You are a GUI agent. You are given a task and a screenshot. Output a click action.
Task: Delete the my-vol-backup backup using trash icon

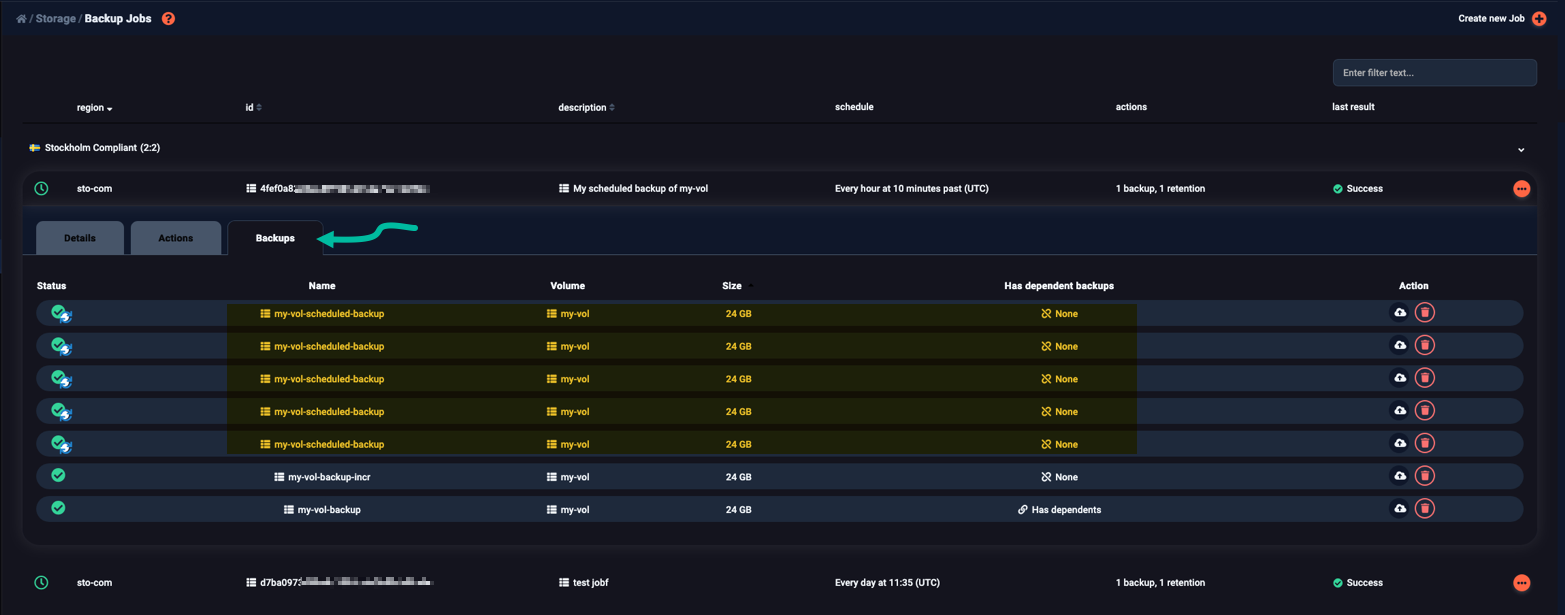coord(1425,509)
